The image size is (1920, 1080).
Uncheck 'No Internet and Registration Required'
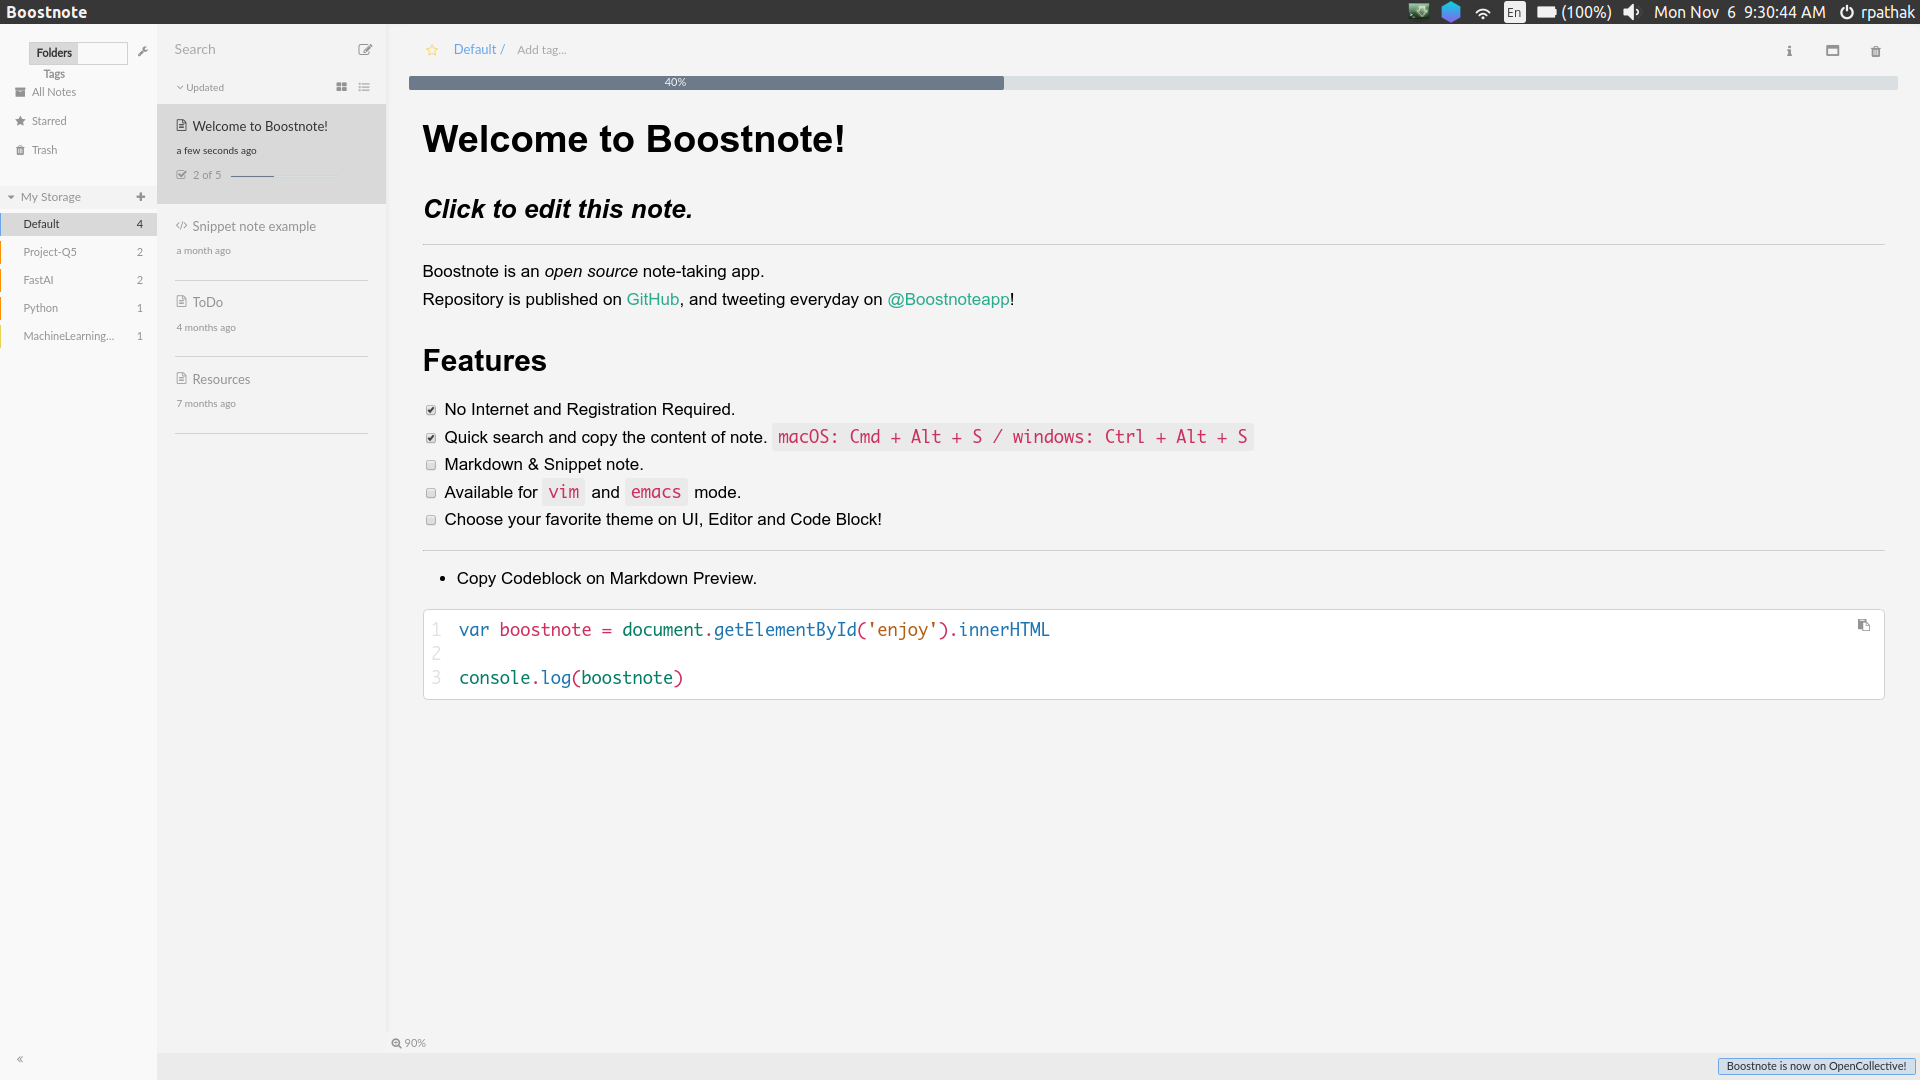tap(430, 410)
